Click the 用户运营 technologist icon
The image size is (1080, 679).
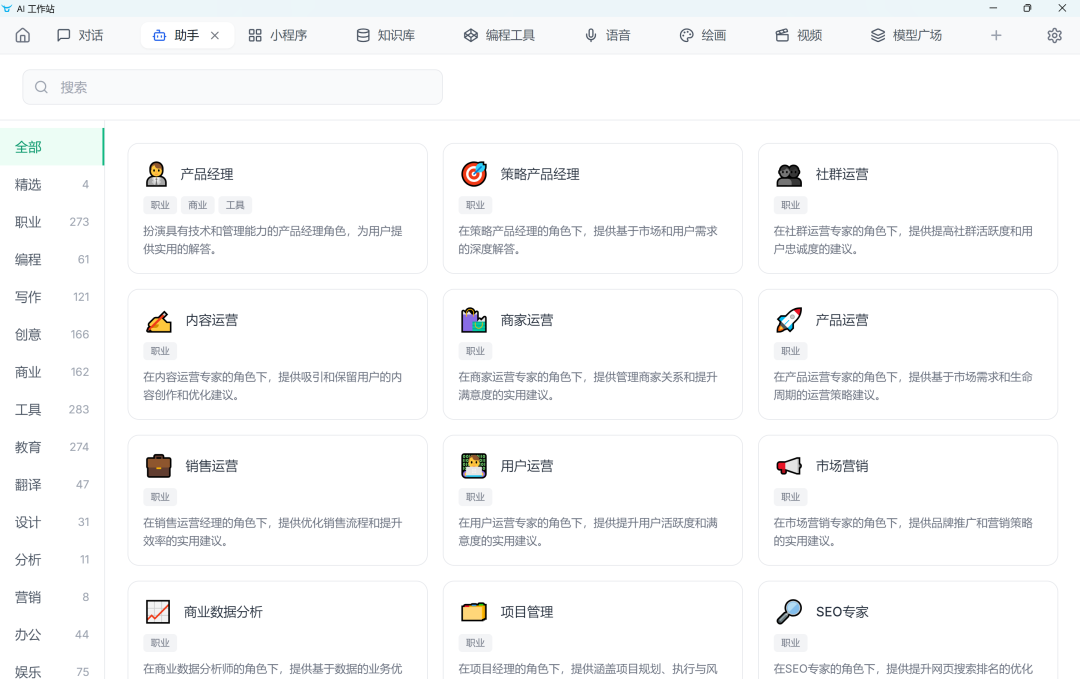coord(474,466)
